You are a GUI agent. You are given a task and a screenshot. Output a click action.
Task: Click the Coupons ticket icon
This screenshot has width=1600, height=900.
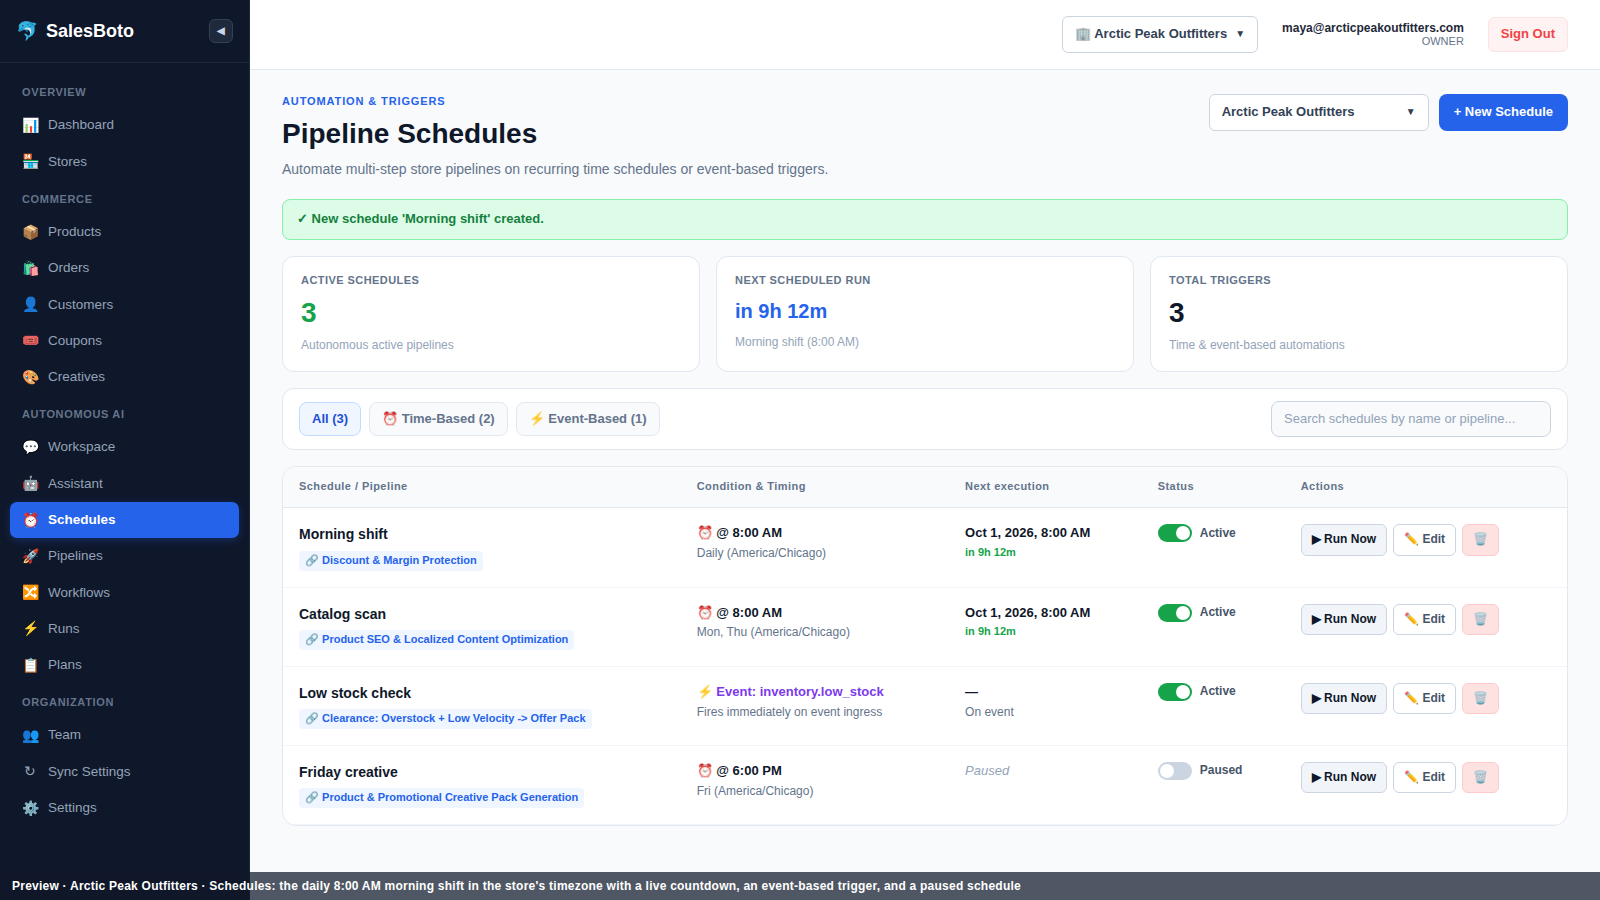(x=31, y=341)
